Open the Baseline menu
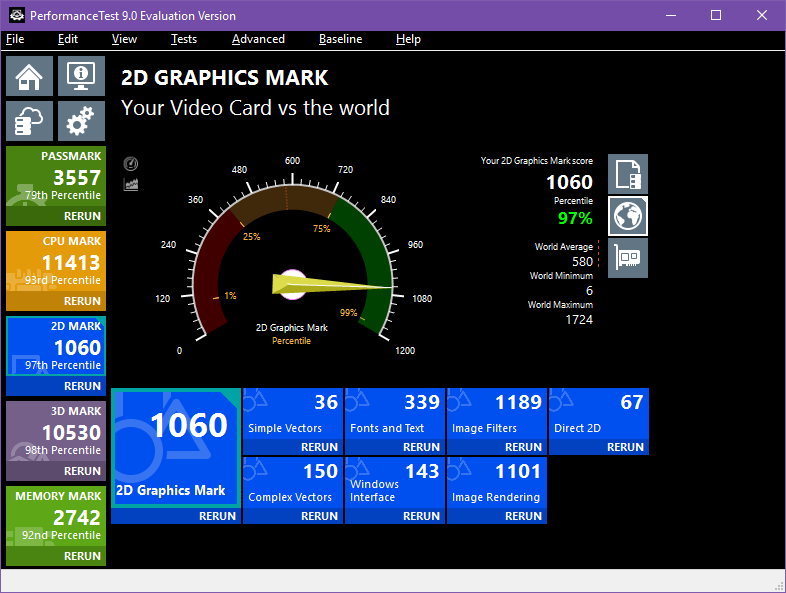The width and height of the screenshot is (786, 593). click(x=340, y=39)
